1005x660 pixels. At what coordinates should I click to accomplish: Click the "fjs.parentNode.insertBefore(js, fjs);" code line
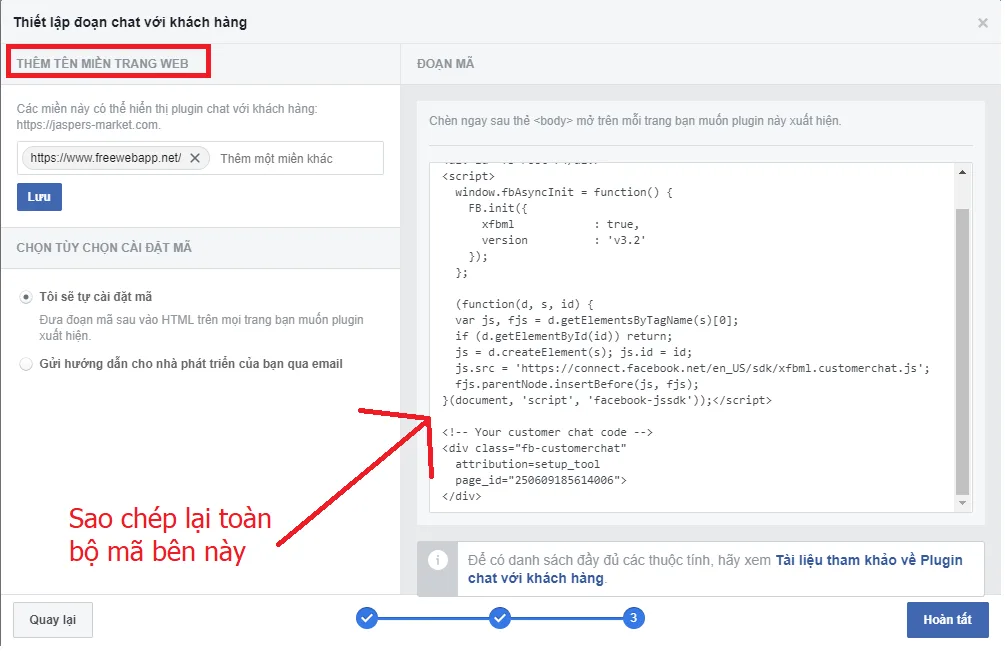577,384
